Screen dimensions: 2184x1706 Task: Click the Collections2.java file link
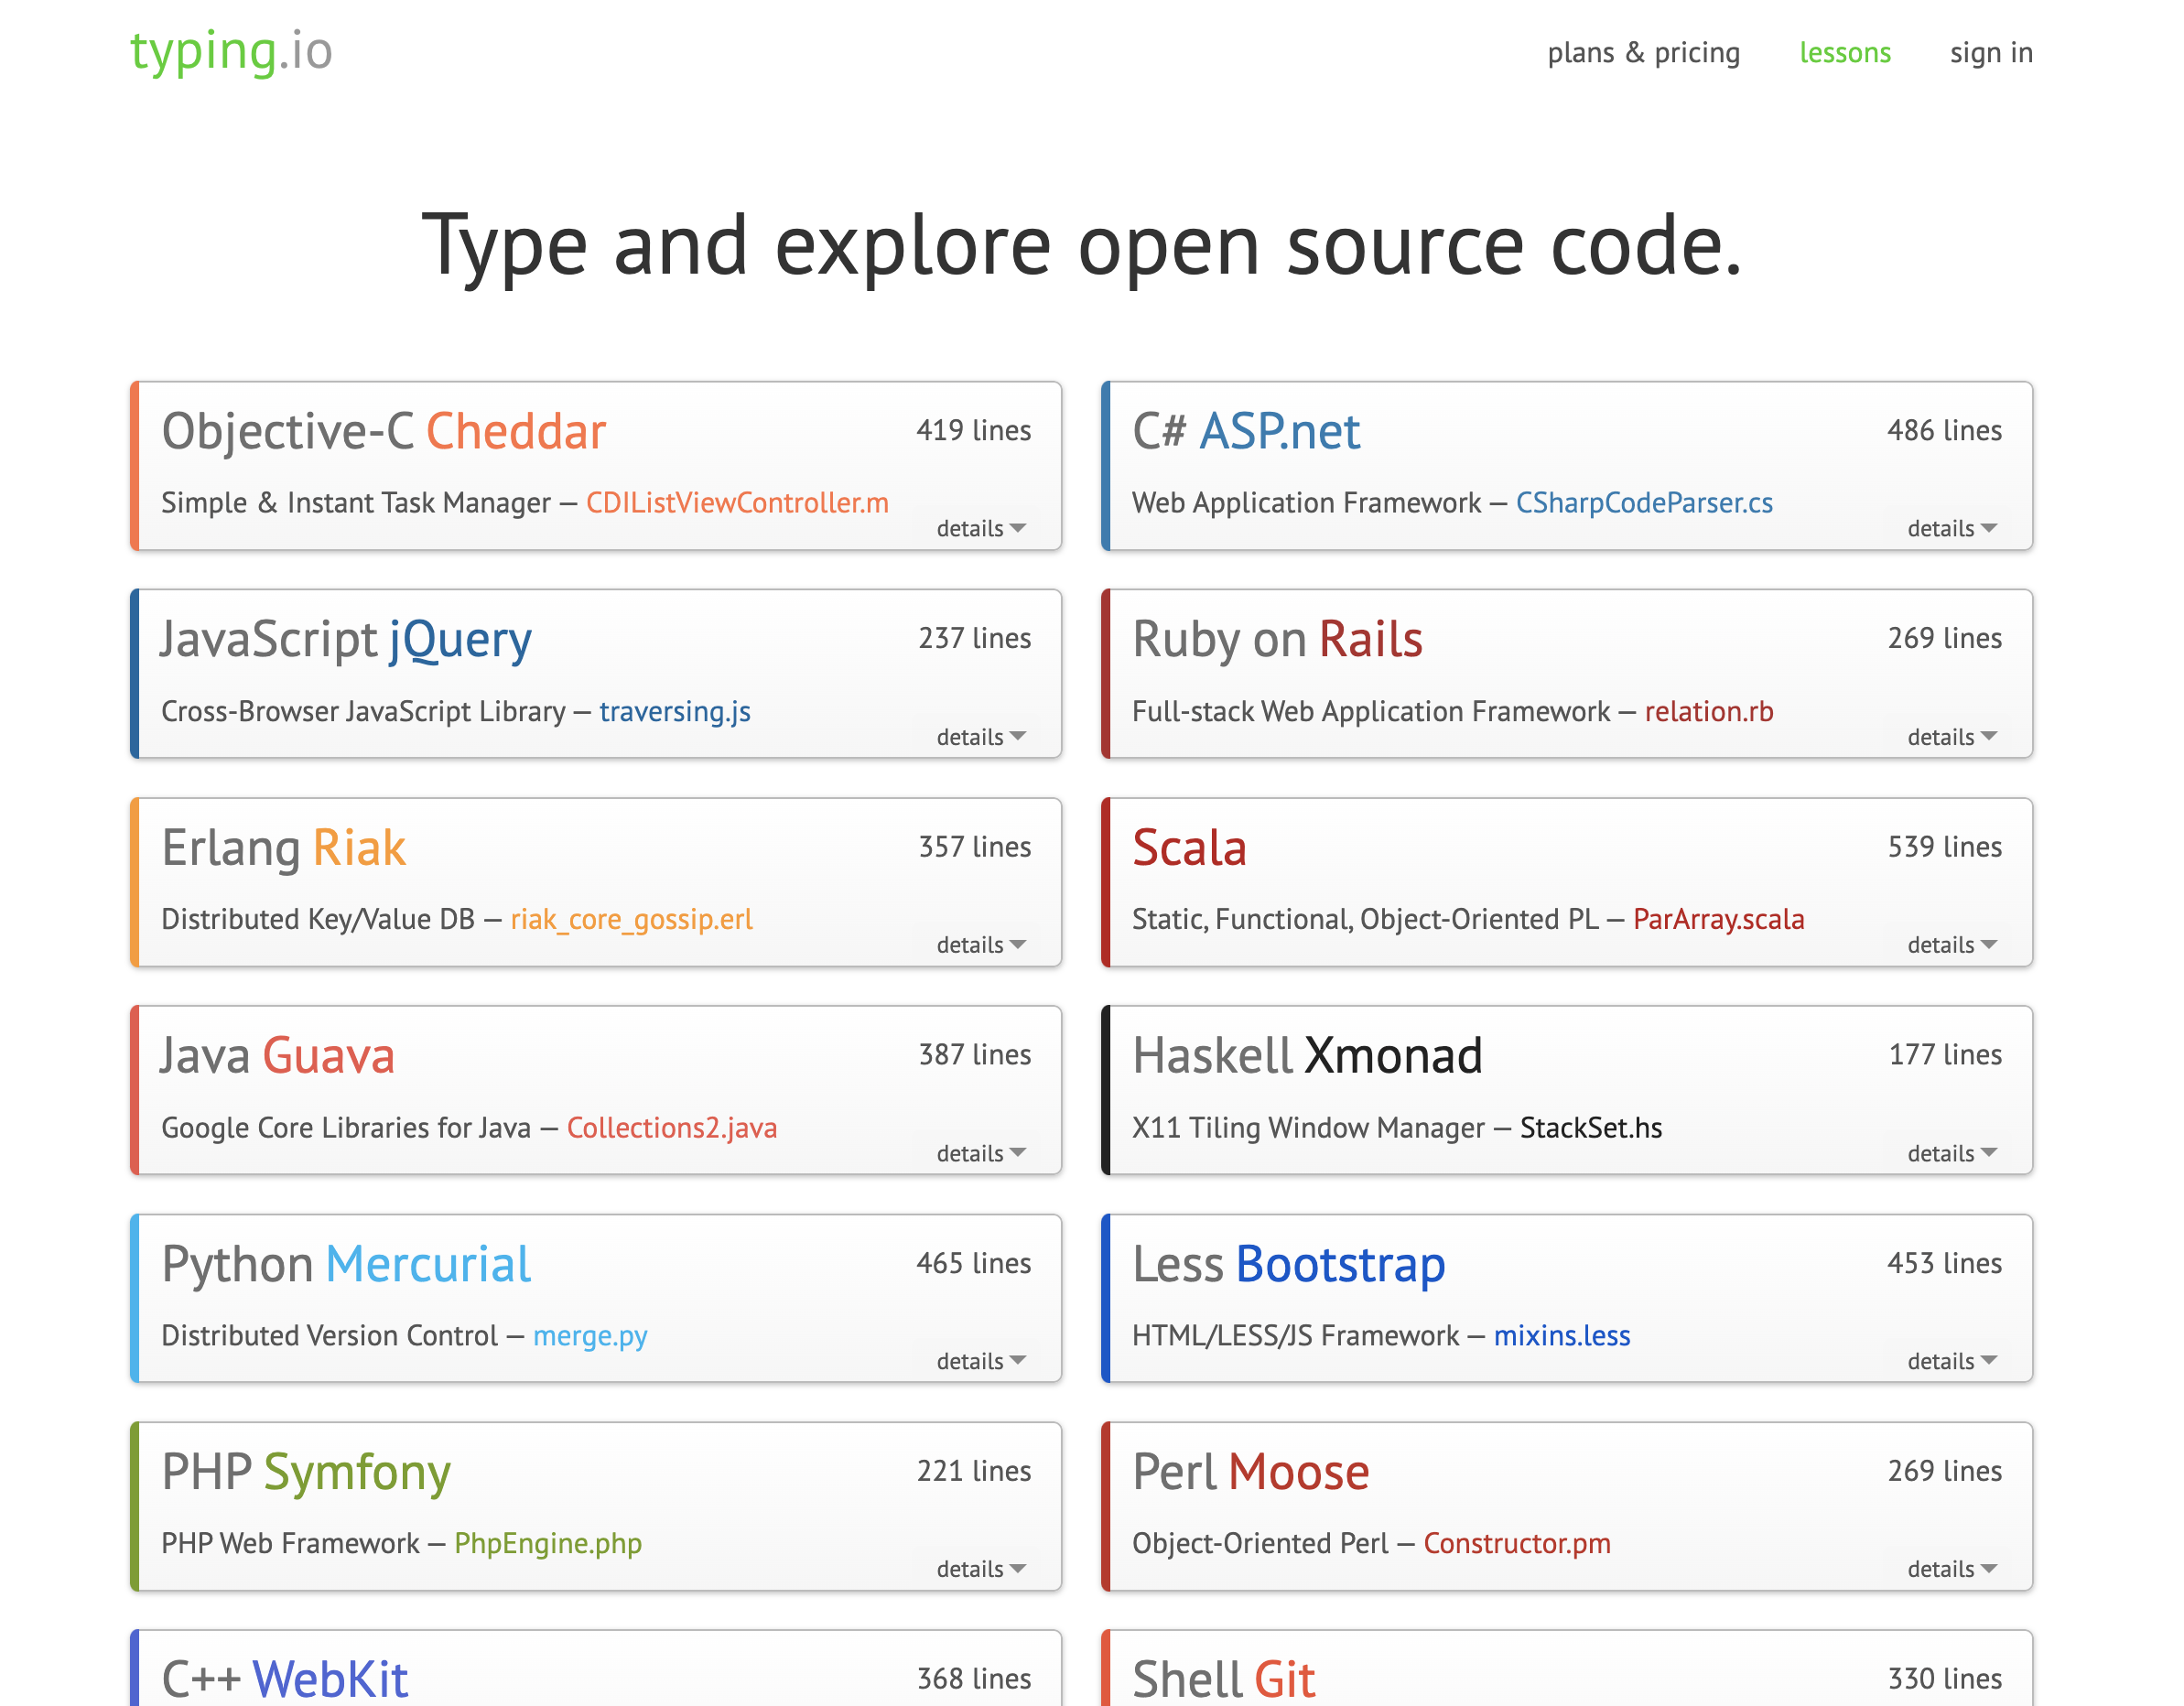(672, 1127)
